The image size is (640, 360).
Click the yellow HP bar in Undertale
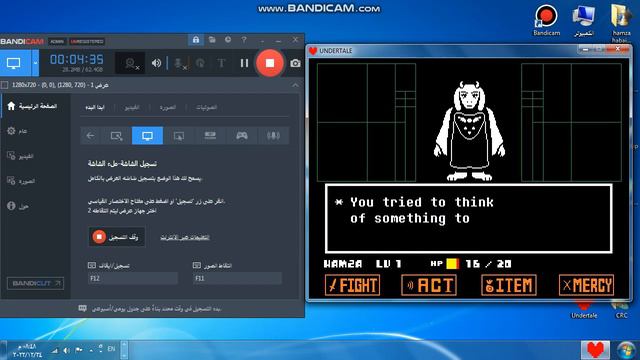point(453,264)
